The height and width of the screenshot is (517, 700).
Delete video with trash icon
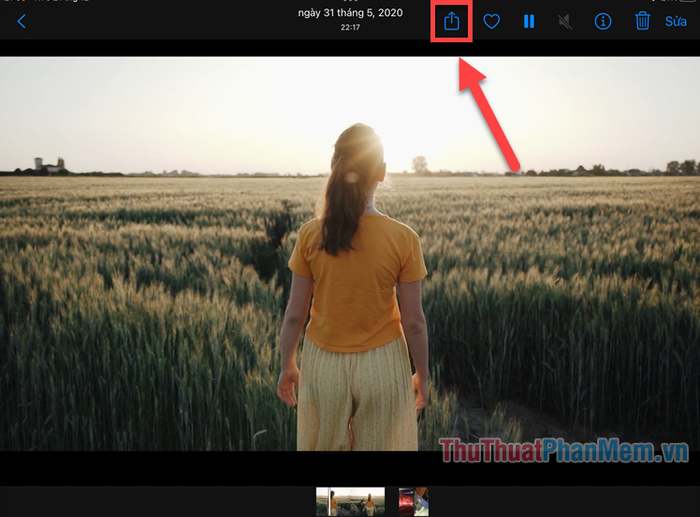coord(642,21)
